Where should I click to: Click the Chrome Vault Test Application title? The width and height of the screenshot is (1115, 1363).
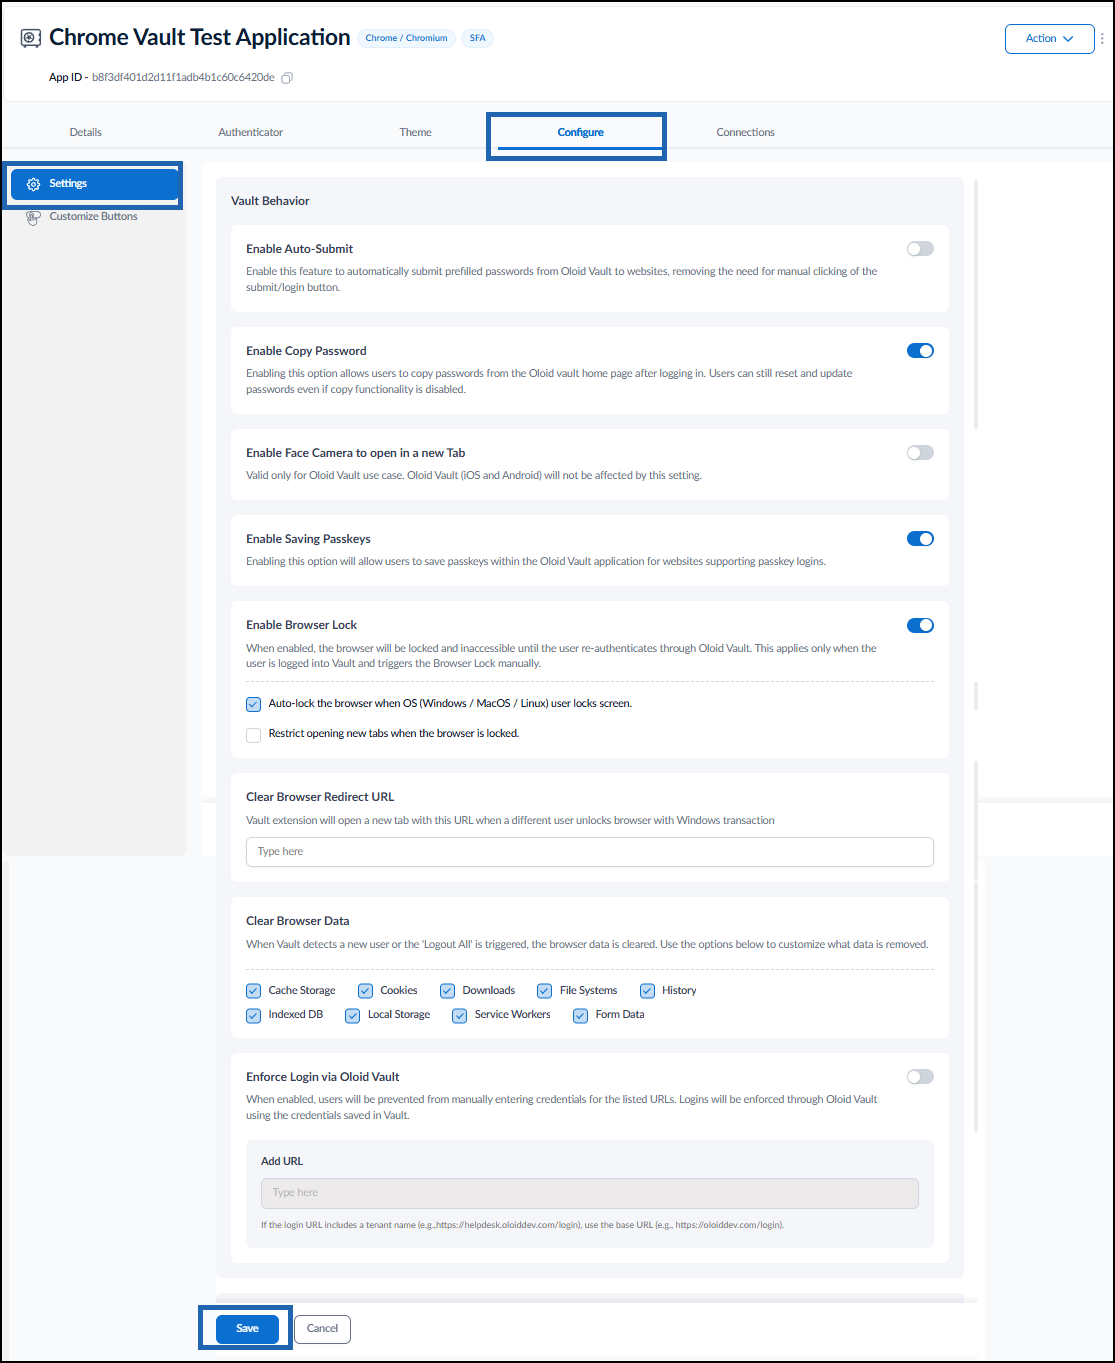pyautogui.click(x=200, y=38)
